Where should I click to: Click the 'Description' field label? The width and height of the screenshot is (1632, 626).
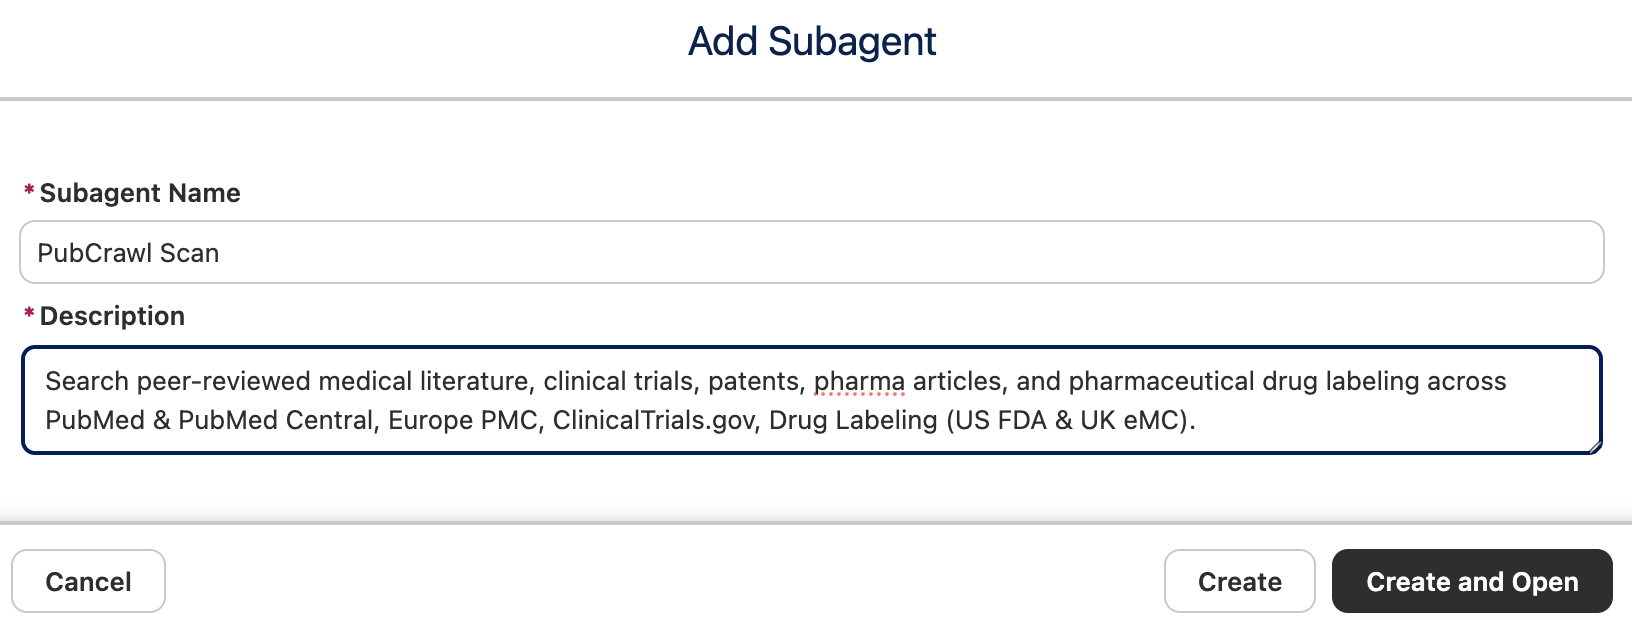point(112,316)
